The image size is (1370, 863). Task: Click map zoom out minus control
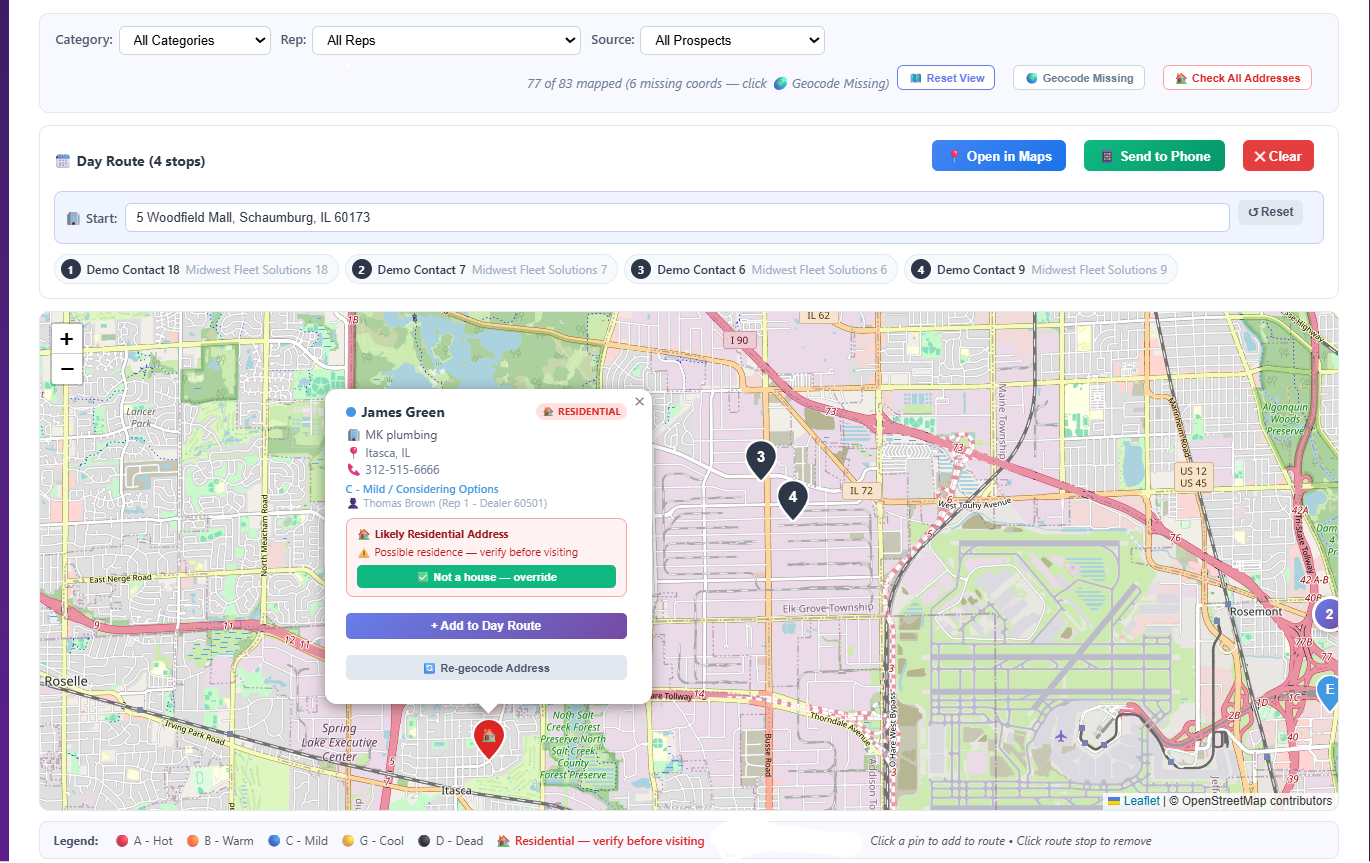pyautogui.click(x=66, y=369)
